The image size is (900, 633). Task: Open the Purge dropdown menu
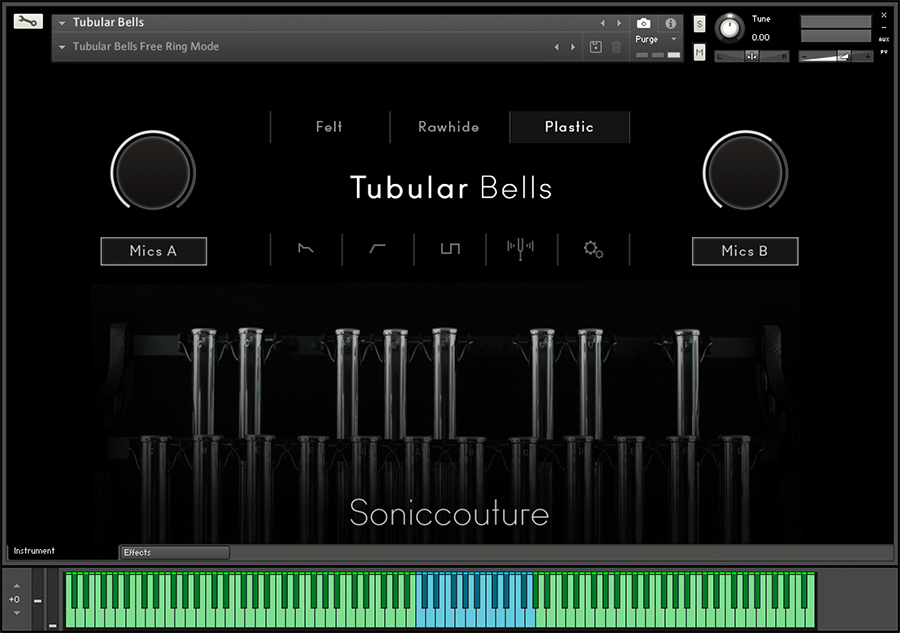click(656, 39)
